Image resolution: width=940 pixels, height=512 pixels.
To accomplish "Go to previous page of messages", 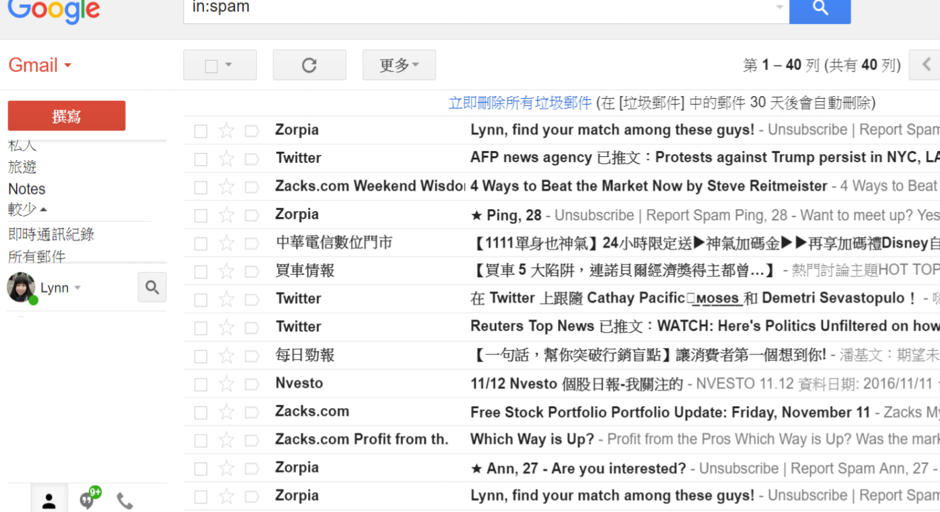I will [926, 65].
